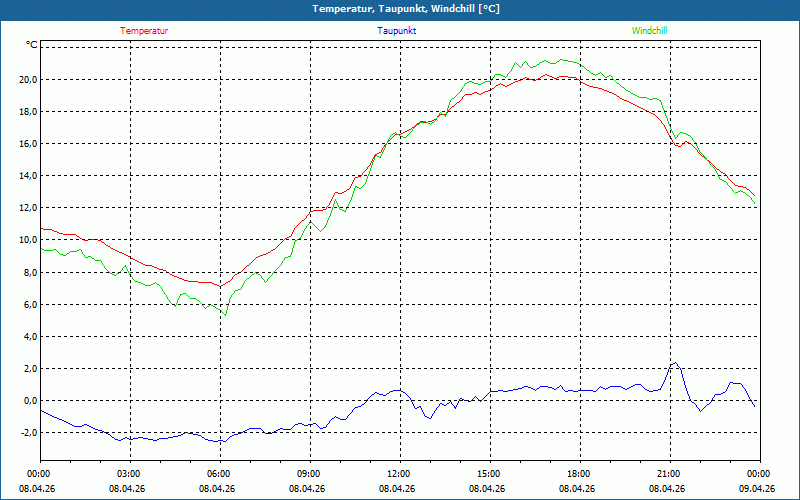This screenshot has width=800, height=500.
Task: Click the 10,0 y-axis value
Action: [28, 240]
